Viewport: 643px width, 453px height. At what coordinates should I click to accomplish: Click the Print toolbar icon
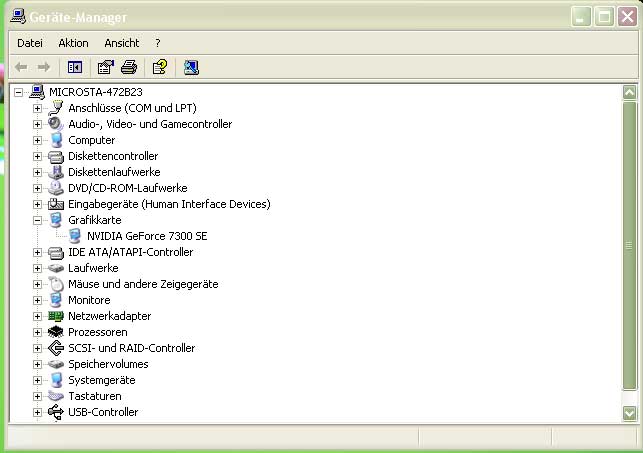coord(129,67)
